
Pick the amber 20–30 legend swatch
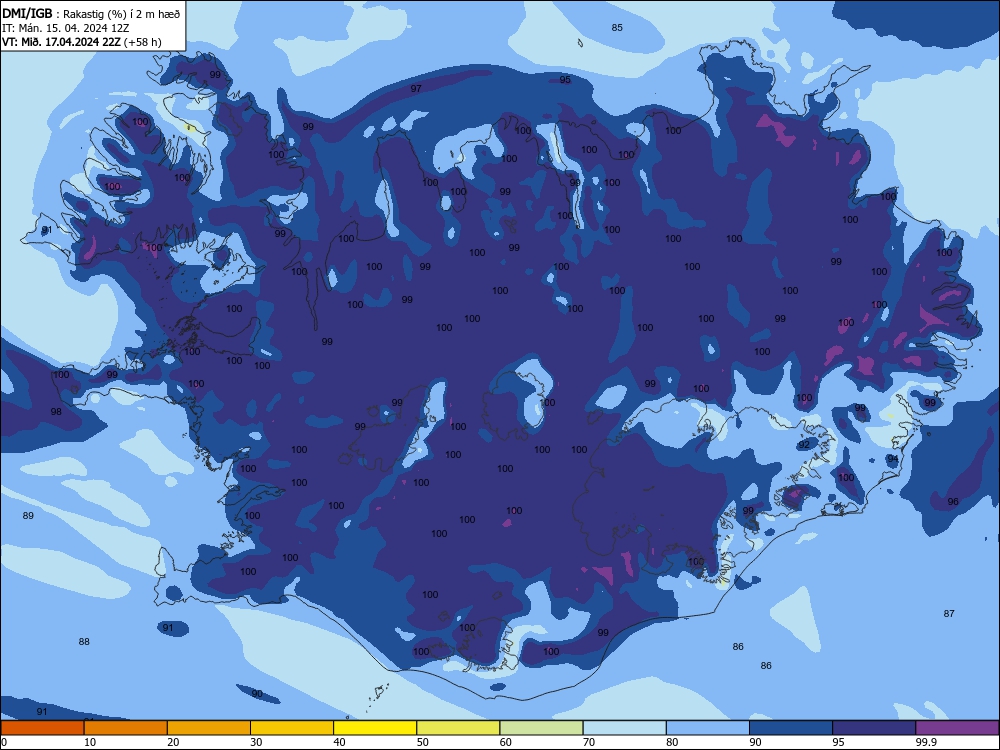[209, 728]
